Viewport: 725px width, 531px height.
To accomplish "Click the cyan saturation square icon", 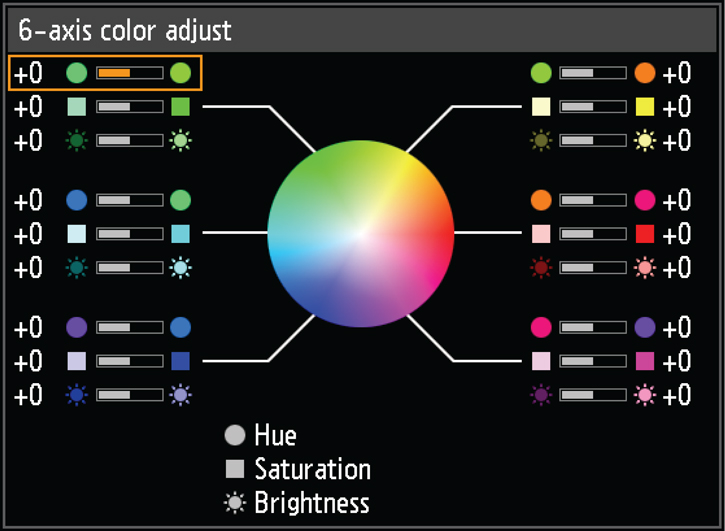I will [x=180, y=234].
